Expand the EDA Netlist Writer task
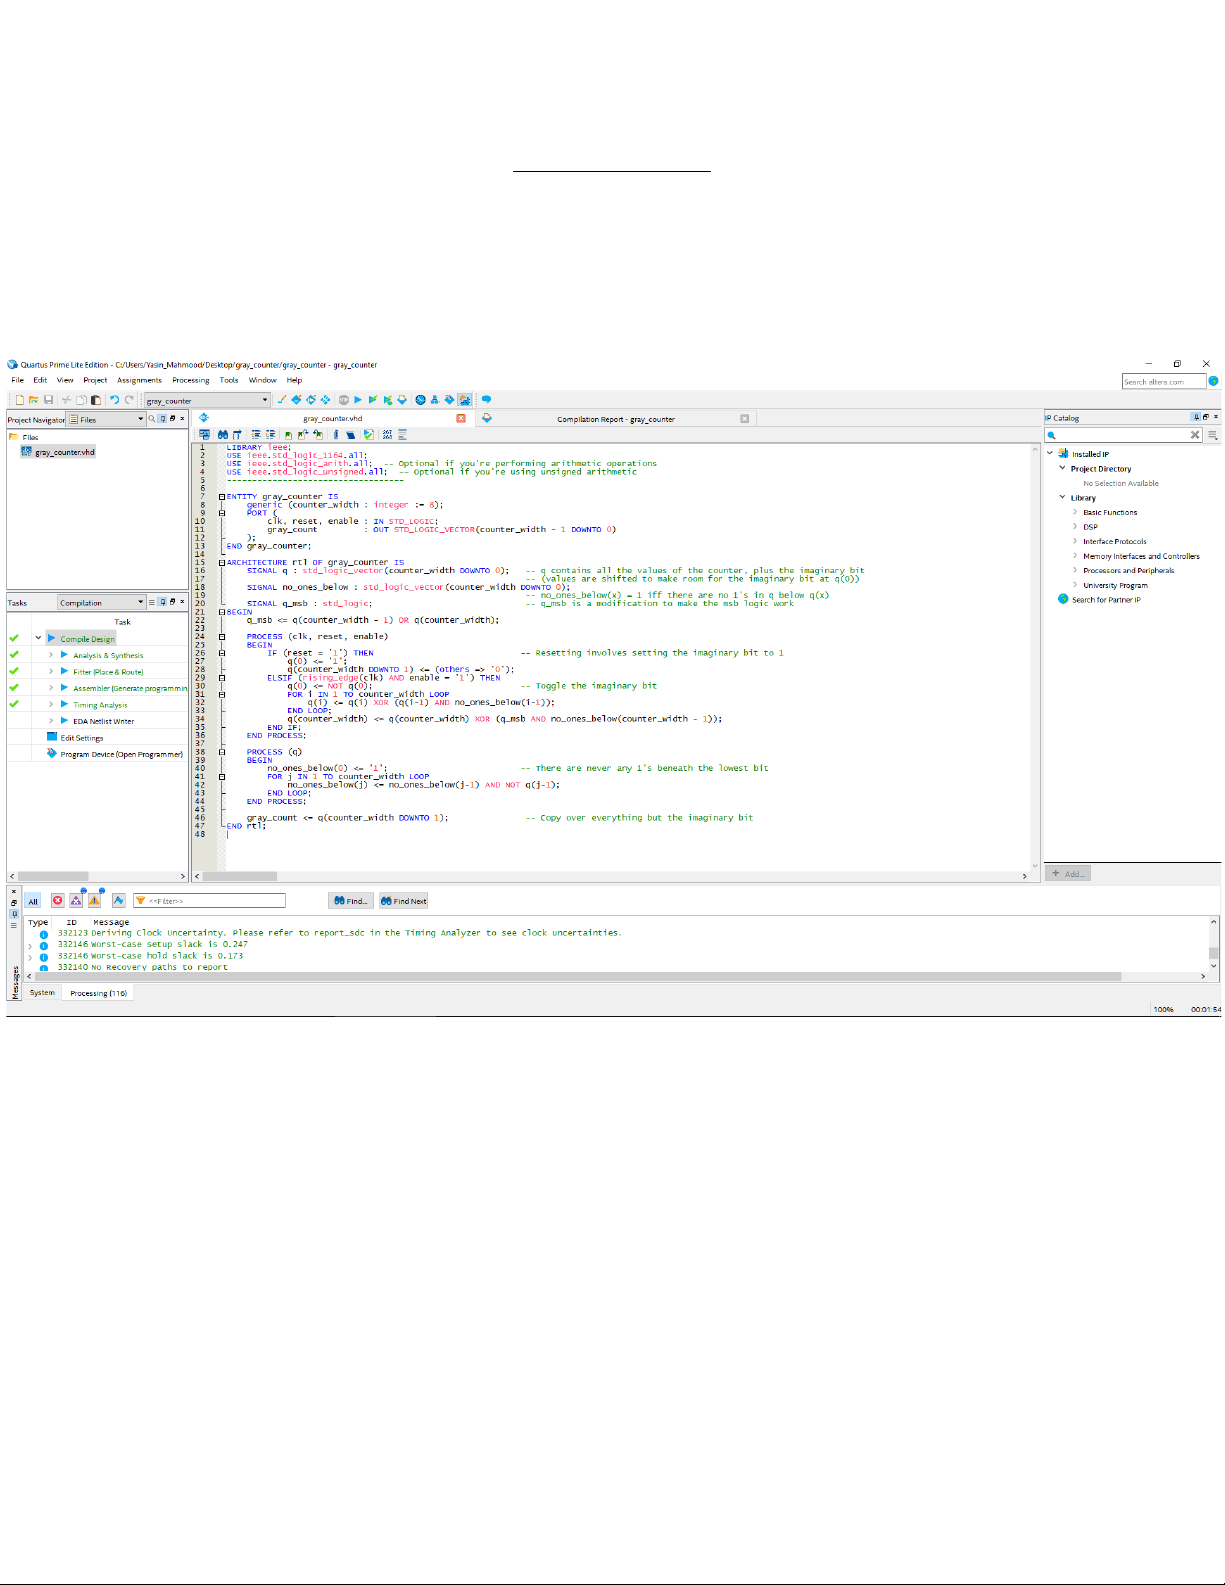This screenshot has width=1225, height=1585. tap(51, 720)
